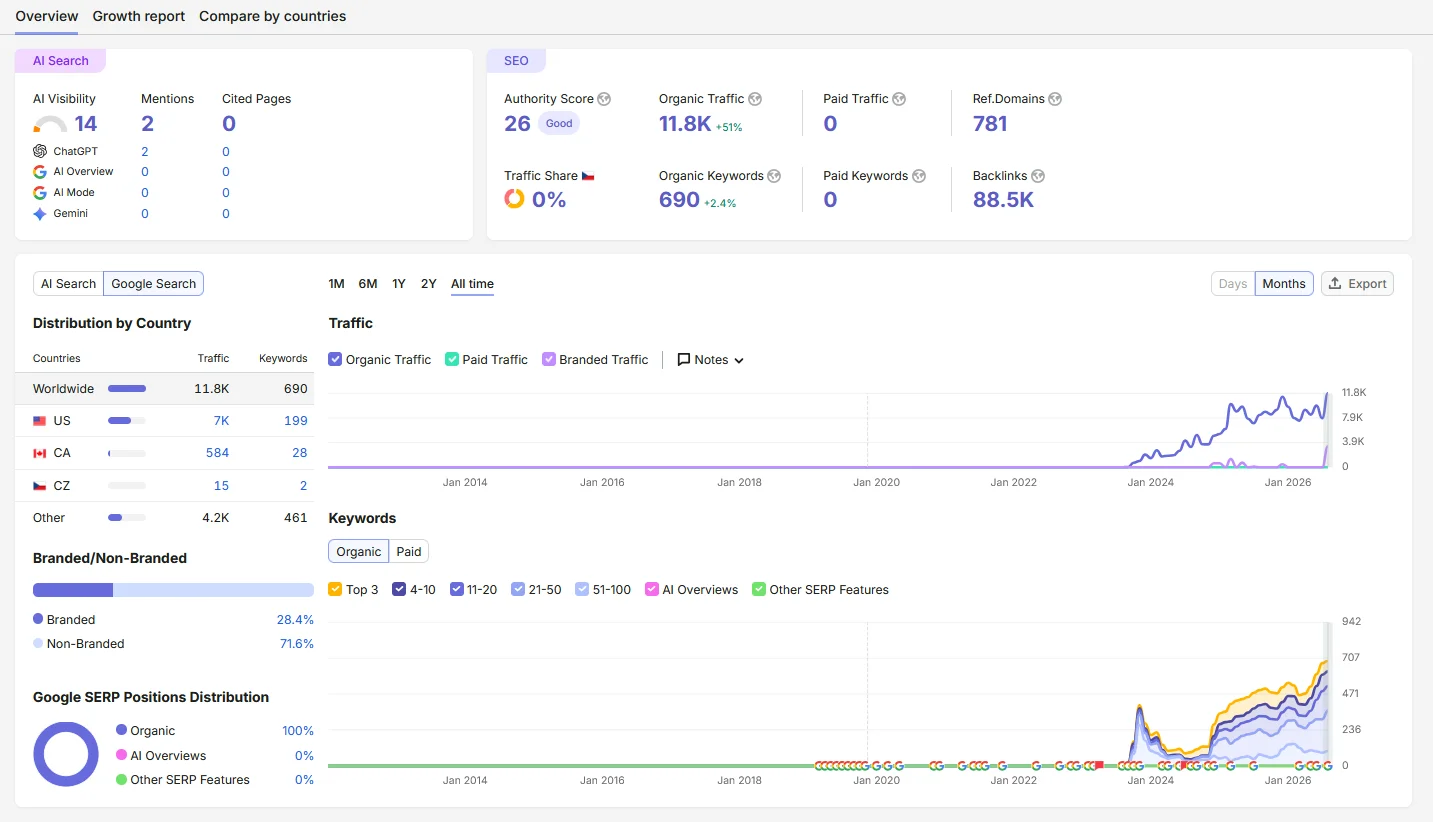Switch to the AI Search view button
1433x822 pixels.
click(x=68, y=284)
